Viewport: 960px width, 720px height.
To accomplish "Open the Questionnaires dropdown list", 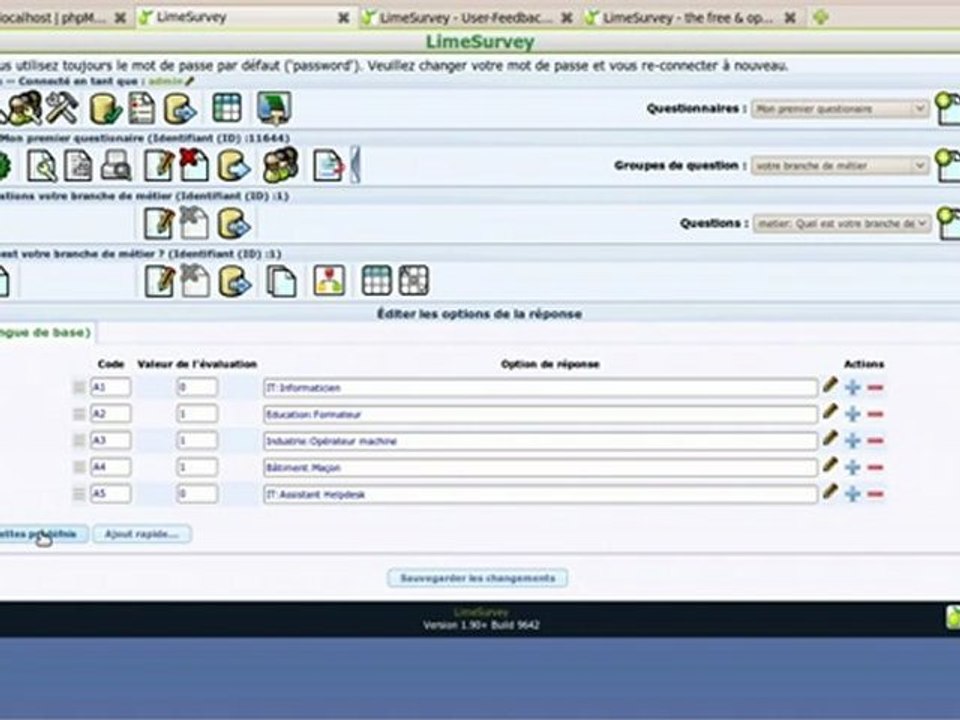I will tap(839, 109).
